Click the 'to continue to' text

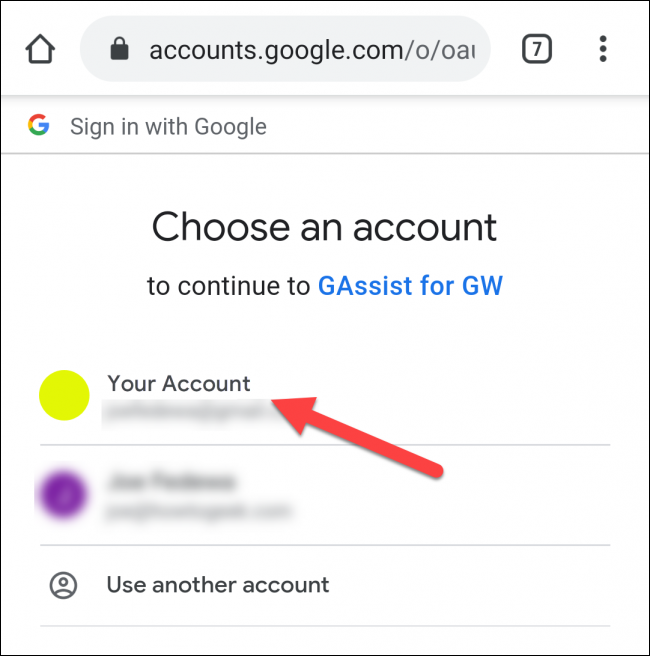point(228,286)
